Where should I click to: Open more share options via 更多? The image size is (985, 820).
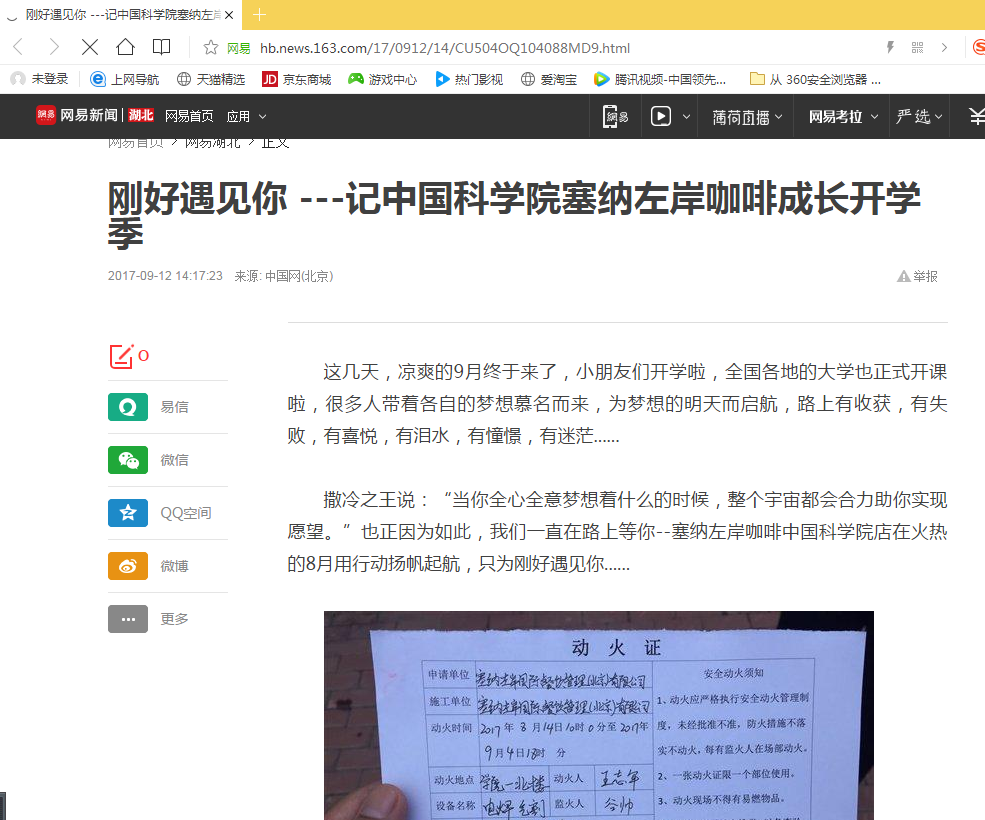coord(128,619)
